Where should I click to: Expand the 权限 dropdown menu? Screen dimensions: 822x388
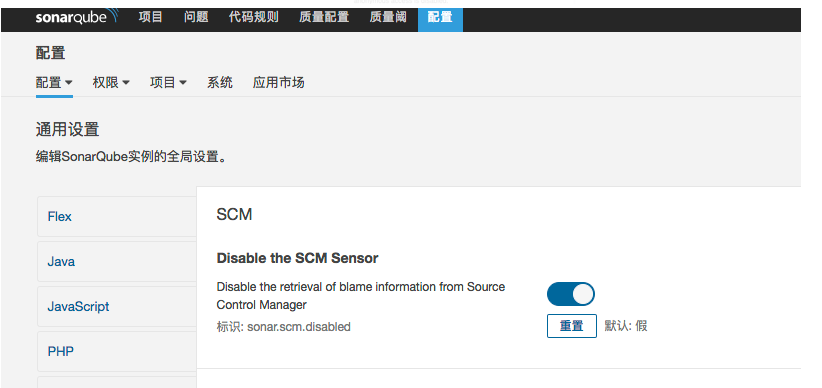[111, 83]
